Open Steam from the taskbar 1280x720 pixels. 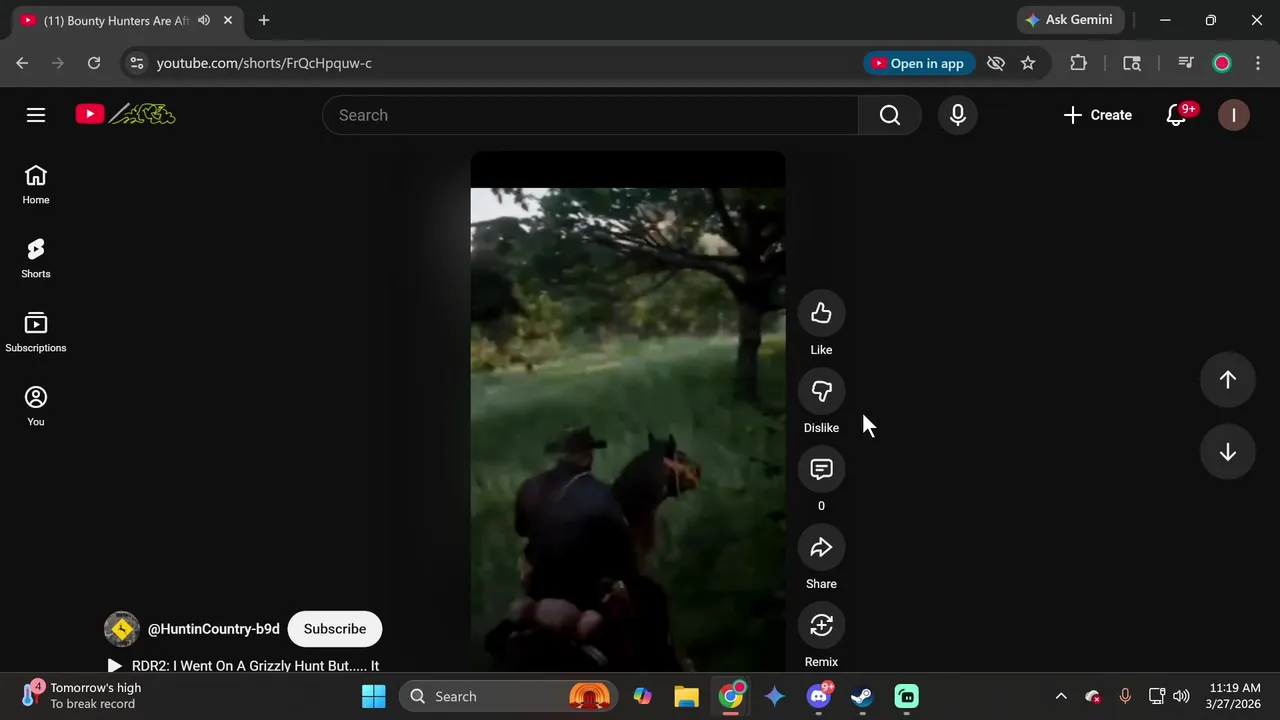[862, 696]
